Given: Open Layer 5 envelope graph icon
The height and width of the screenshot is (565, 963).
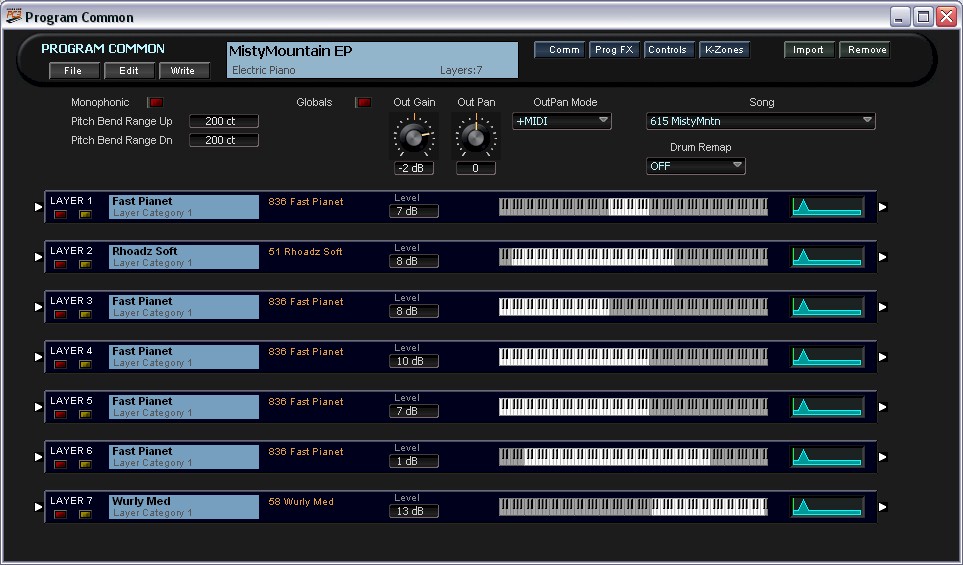Looking at the screenshot, I should click(827, 407).
